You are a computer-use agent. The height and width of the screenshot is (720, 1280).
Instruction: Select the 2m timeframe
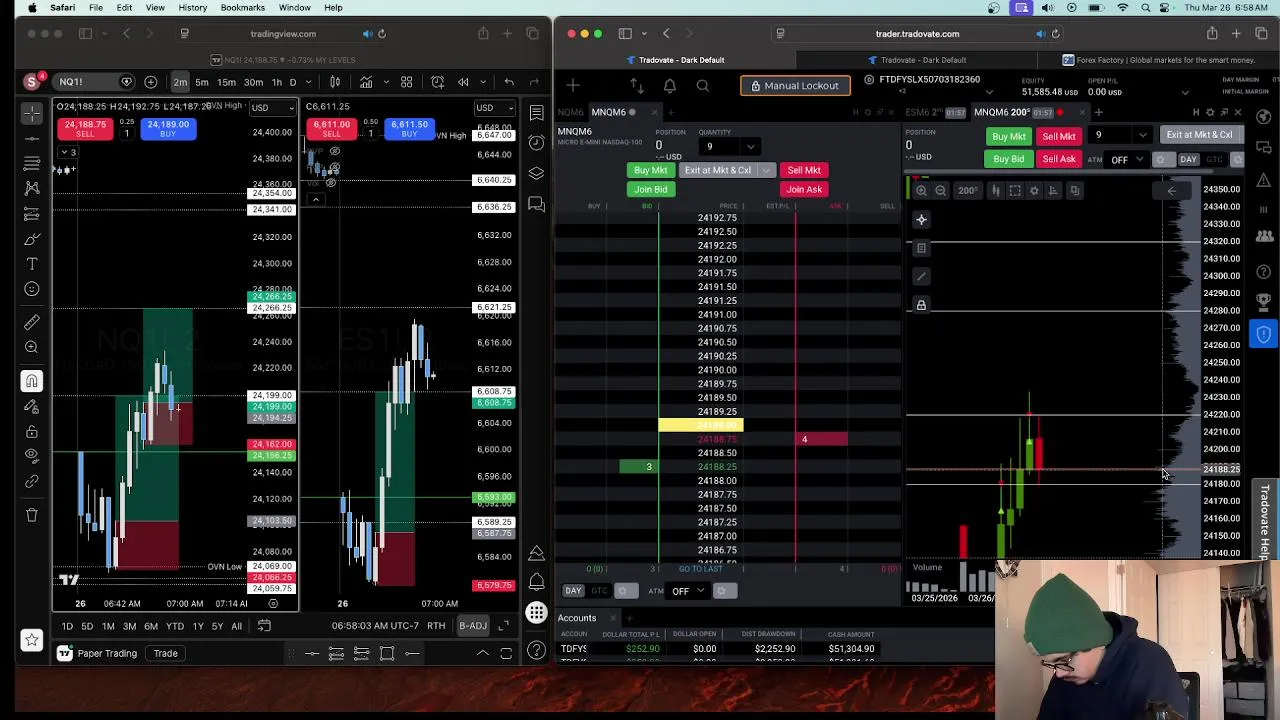tap(180, 82)
